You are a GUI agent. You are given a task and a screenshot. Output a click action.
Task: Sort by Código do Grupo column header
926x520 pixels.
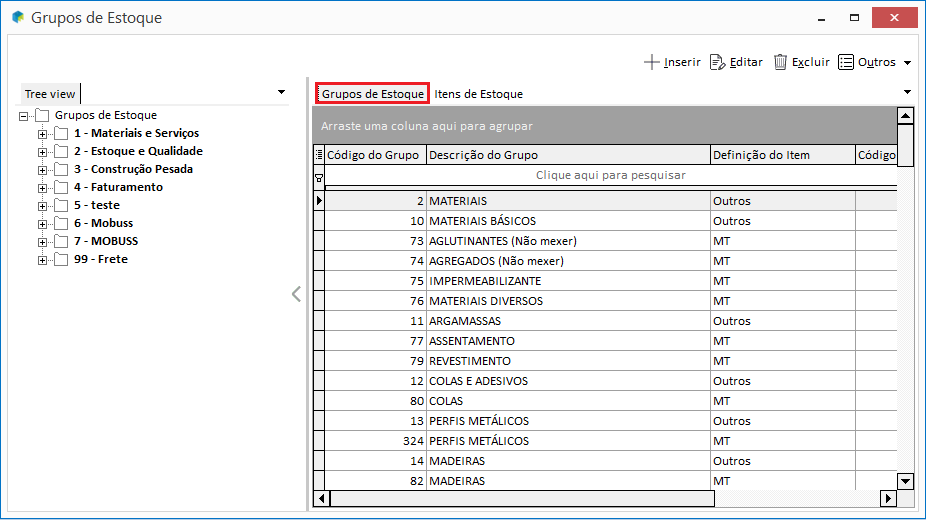[376, 155]
